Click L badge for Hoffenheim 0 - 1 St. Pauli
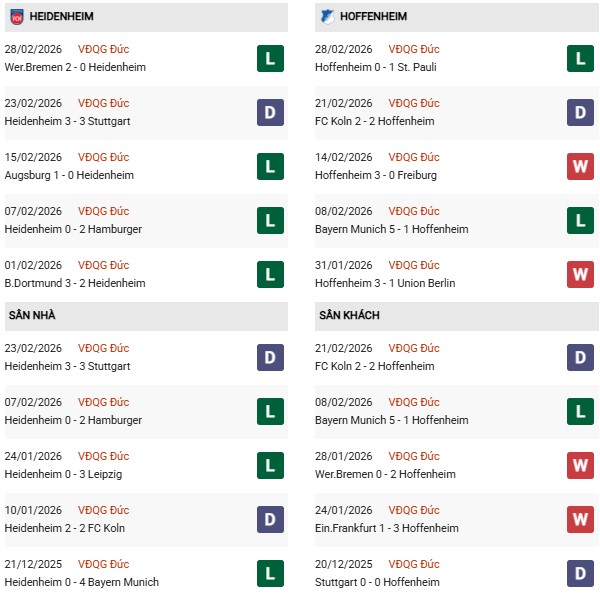This screenshot has width=600, height=594. [x=580, y=58]
